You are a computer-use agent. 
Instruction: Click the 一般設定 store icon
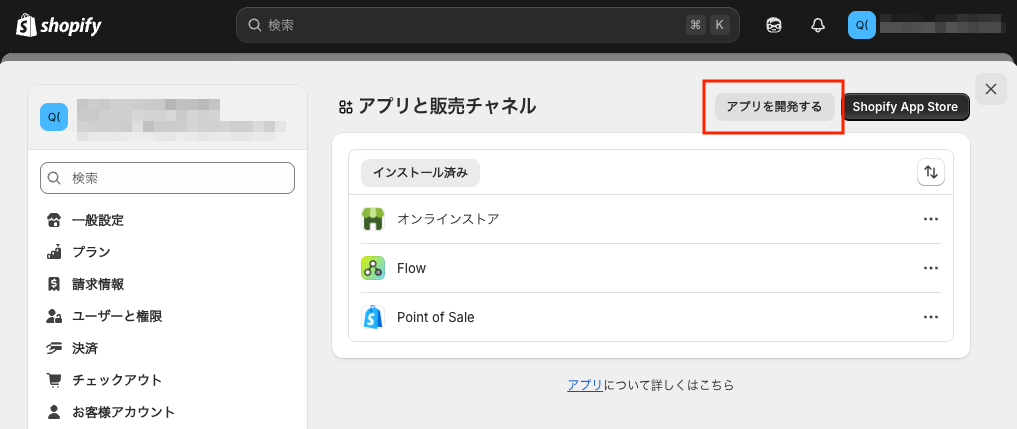pyautogui.click(x=54, y=220)
